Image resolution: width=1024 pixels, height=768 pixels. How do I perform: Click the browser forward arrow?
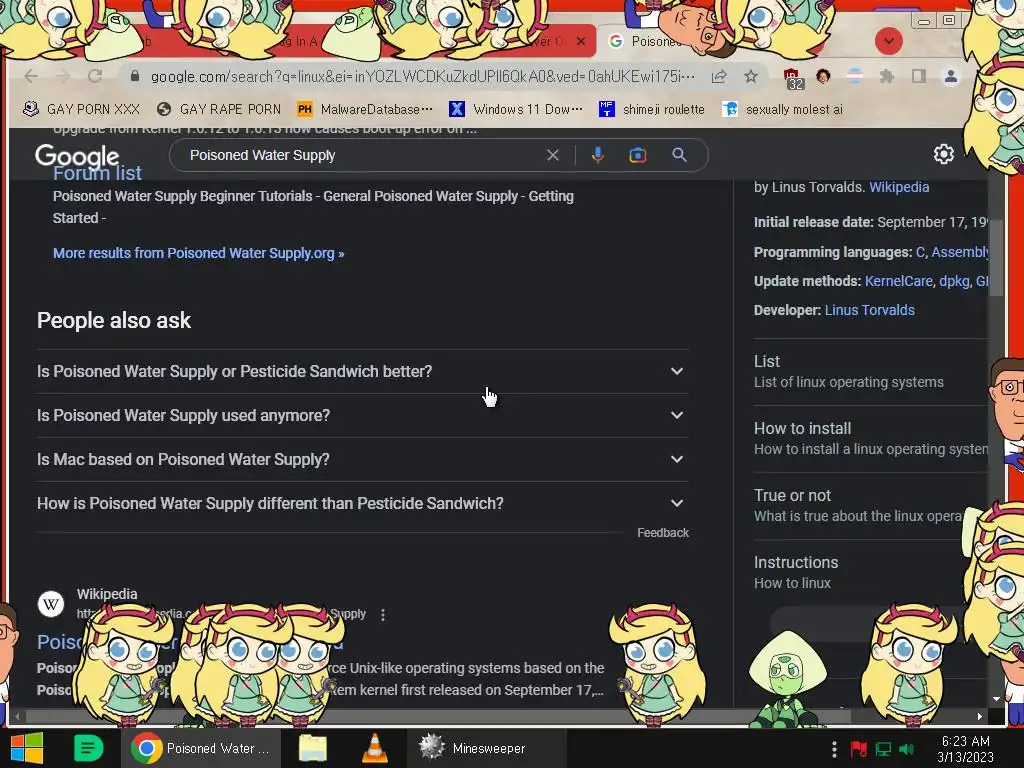(63, 76)
